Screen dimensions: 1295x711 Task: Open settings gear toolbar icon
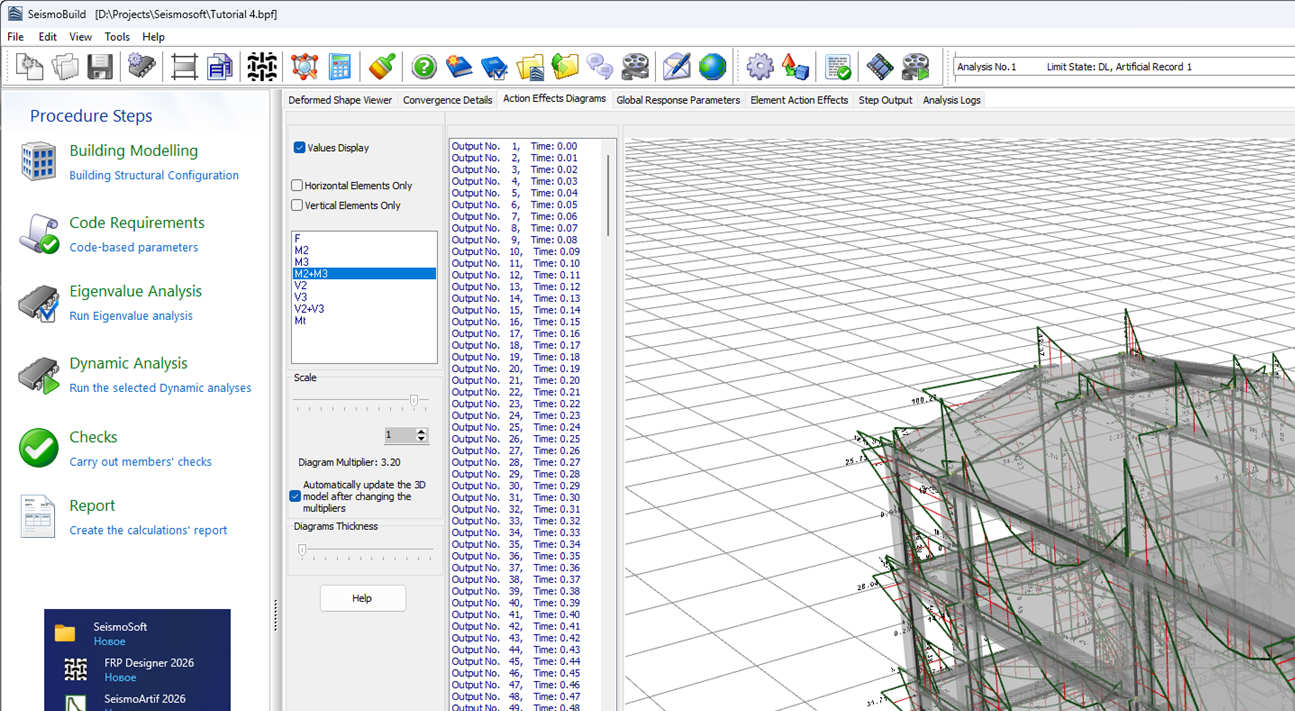click(760, 67)
